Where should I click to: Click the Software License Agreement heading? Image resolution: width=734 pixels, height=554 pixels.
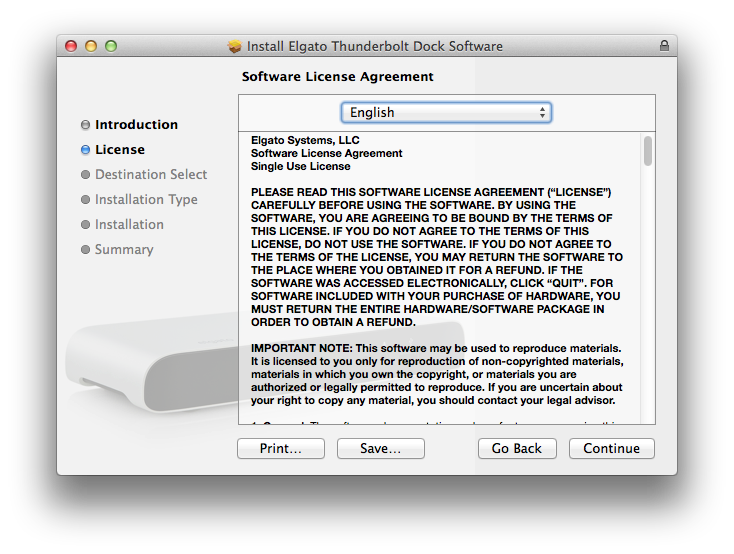pos(338,77)
